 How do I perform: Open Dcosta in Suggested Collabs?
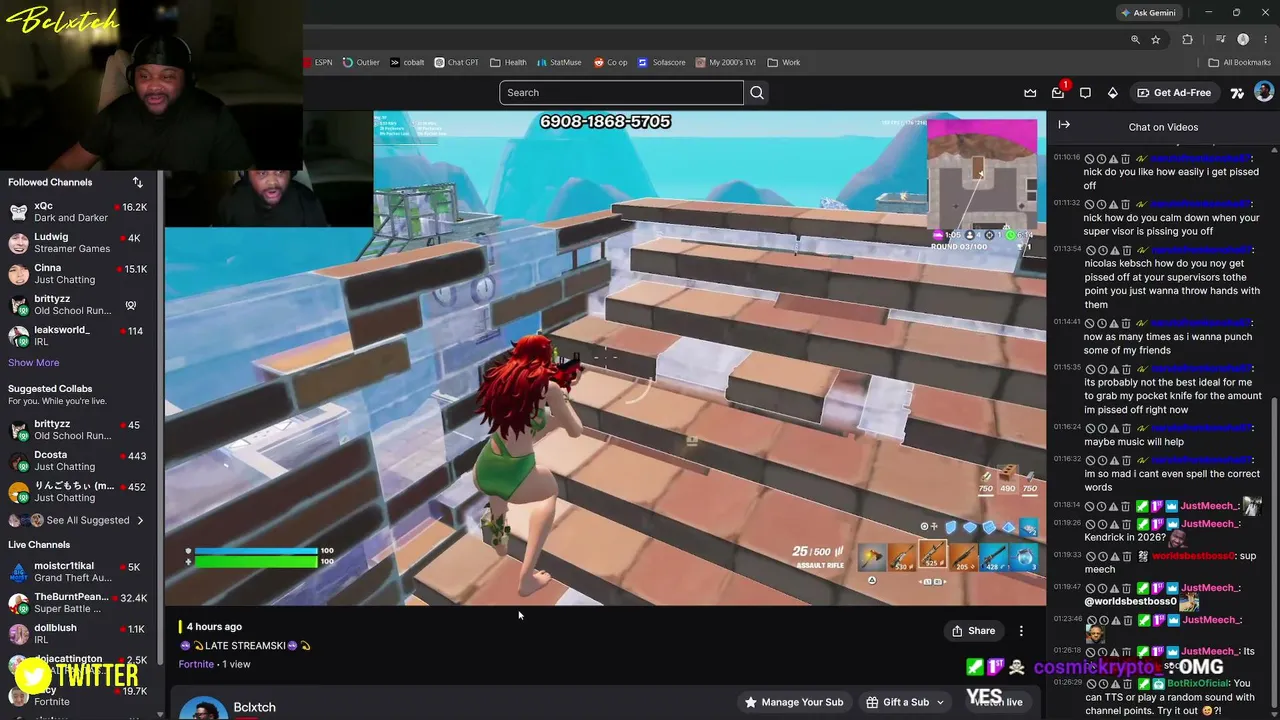(x=78, y=461)
